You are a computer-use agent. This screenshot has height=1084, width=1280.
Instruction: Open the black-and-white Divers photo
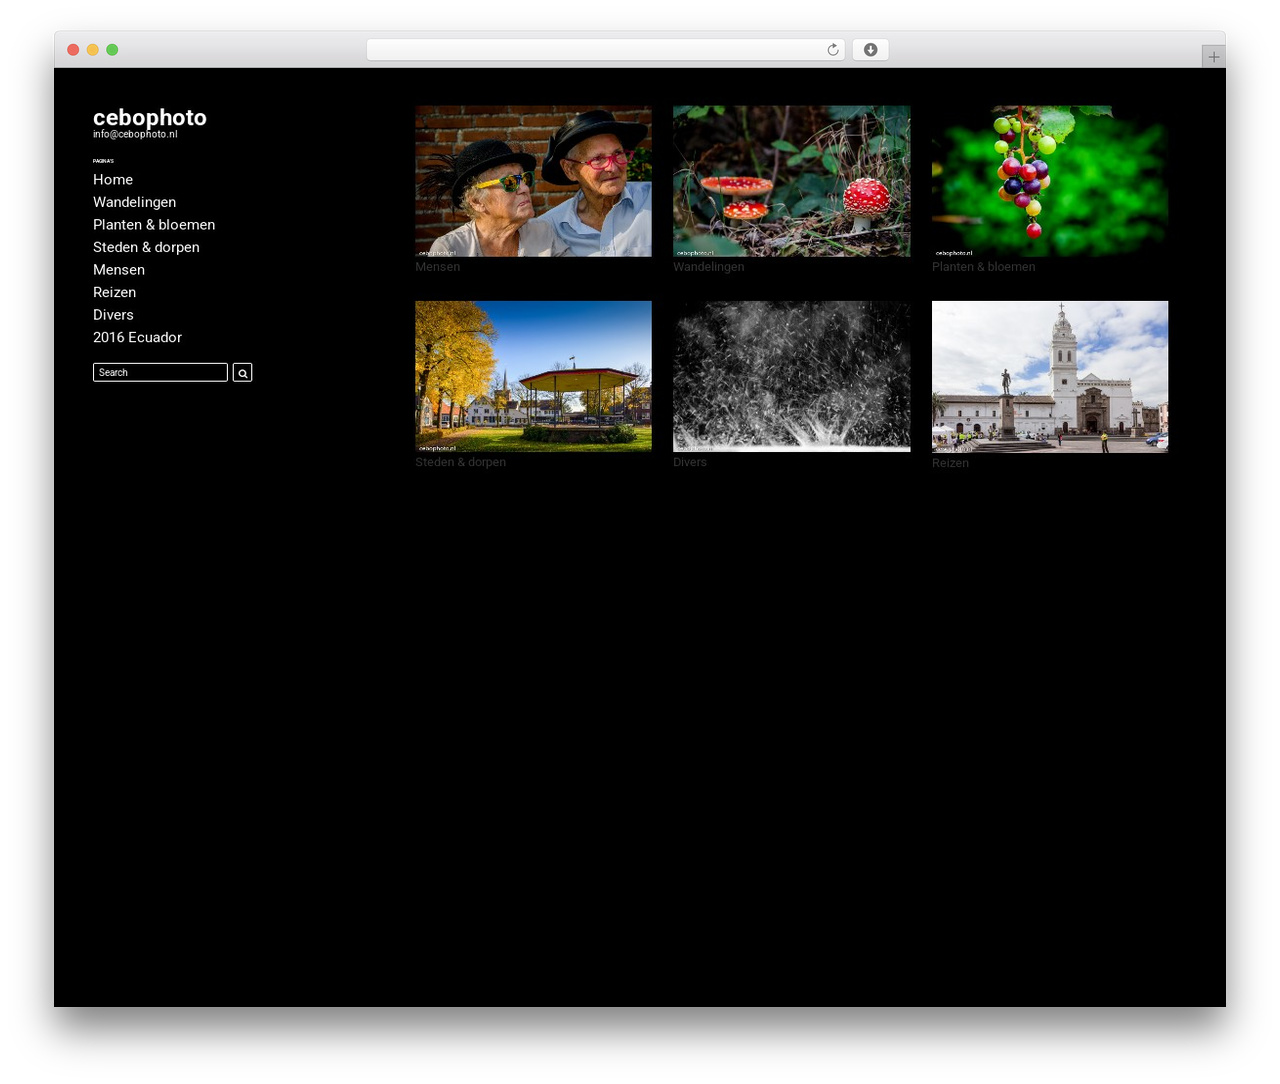click(791, 376)
